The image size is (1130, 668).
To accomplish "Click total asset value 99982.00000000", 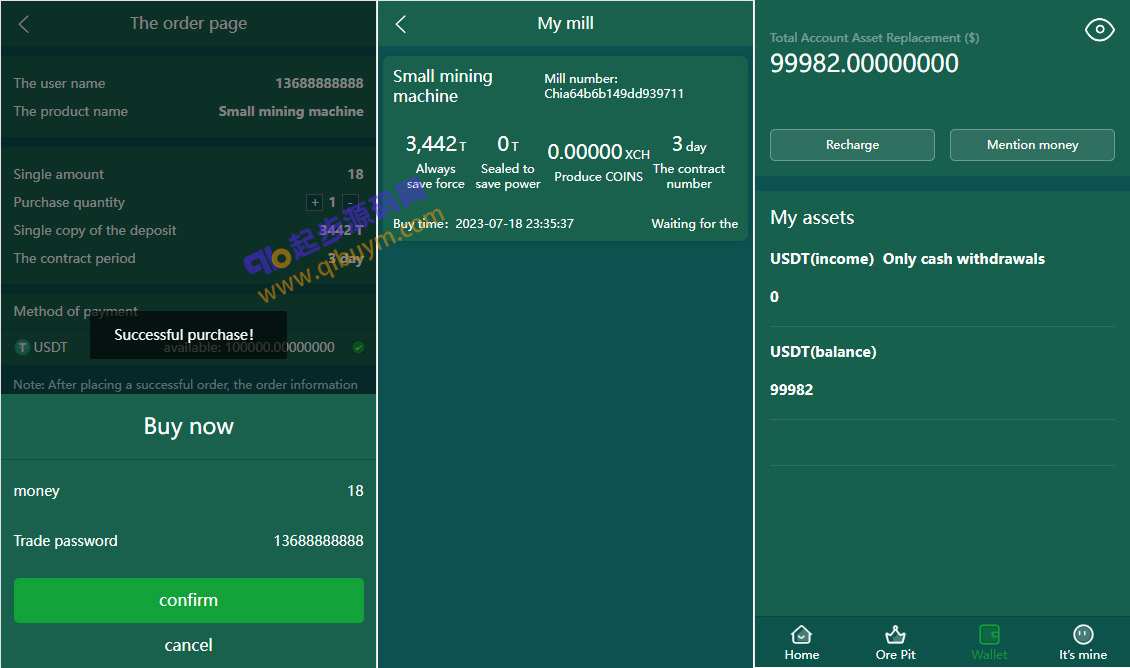I will [864, 63].
